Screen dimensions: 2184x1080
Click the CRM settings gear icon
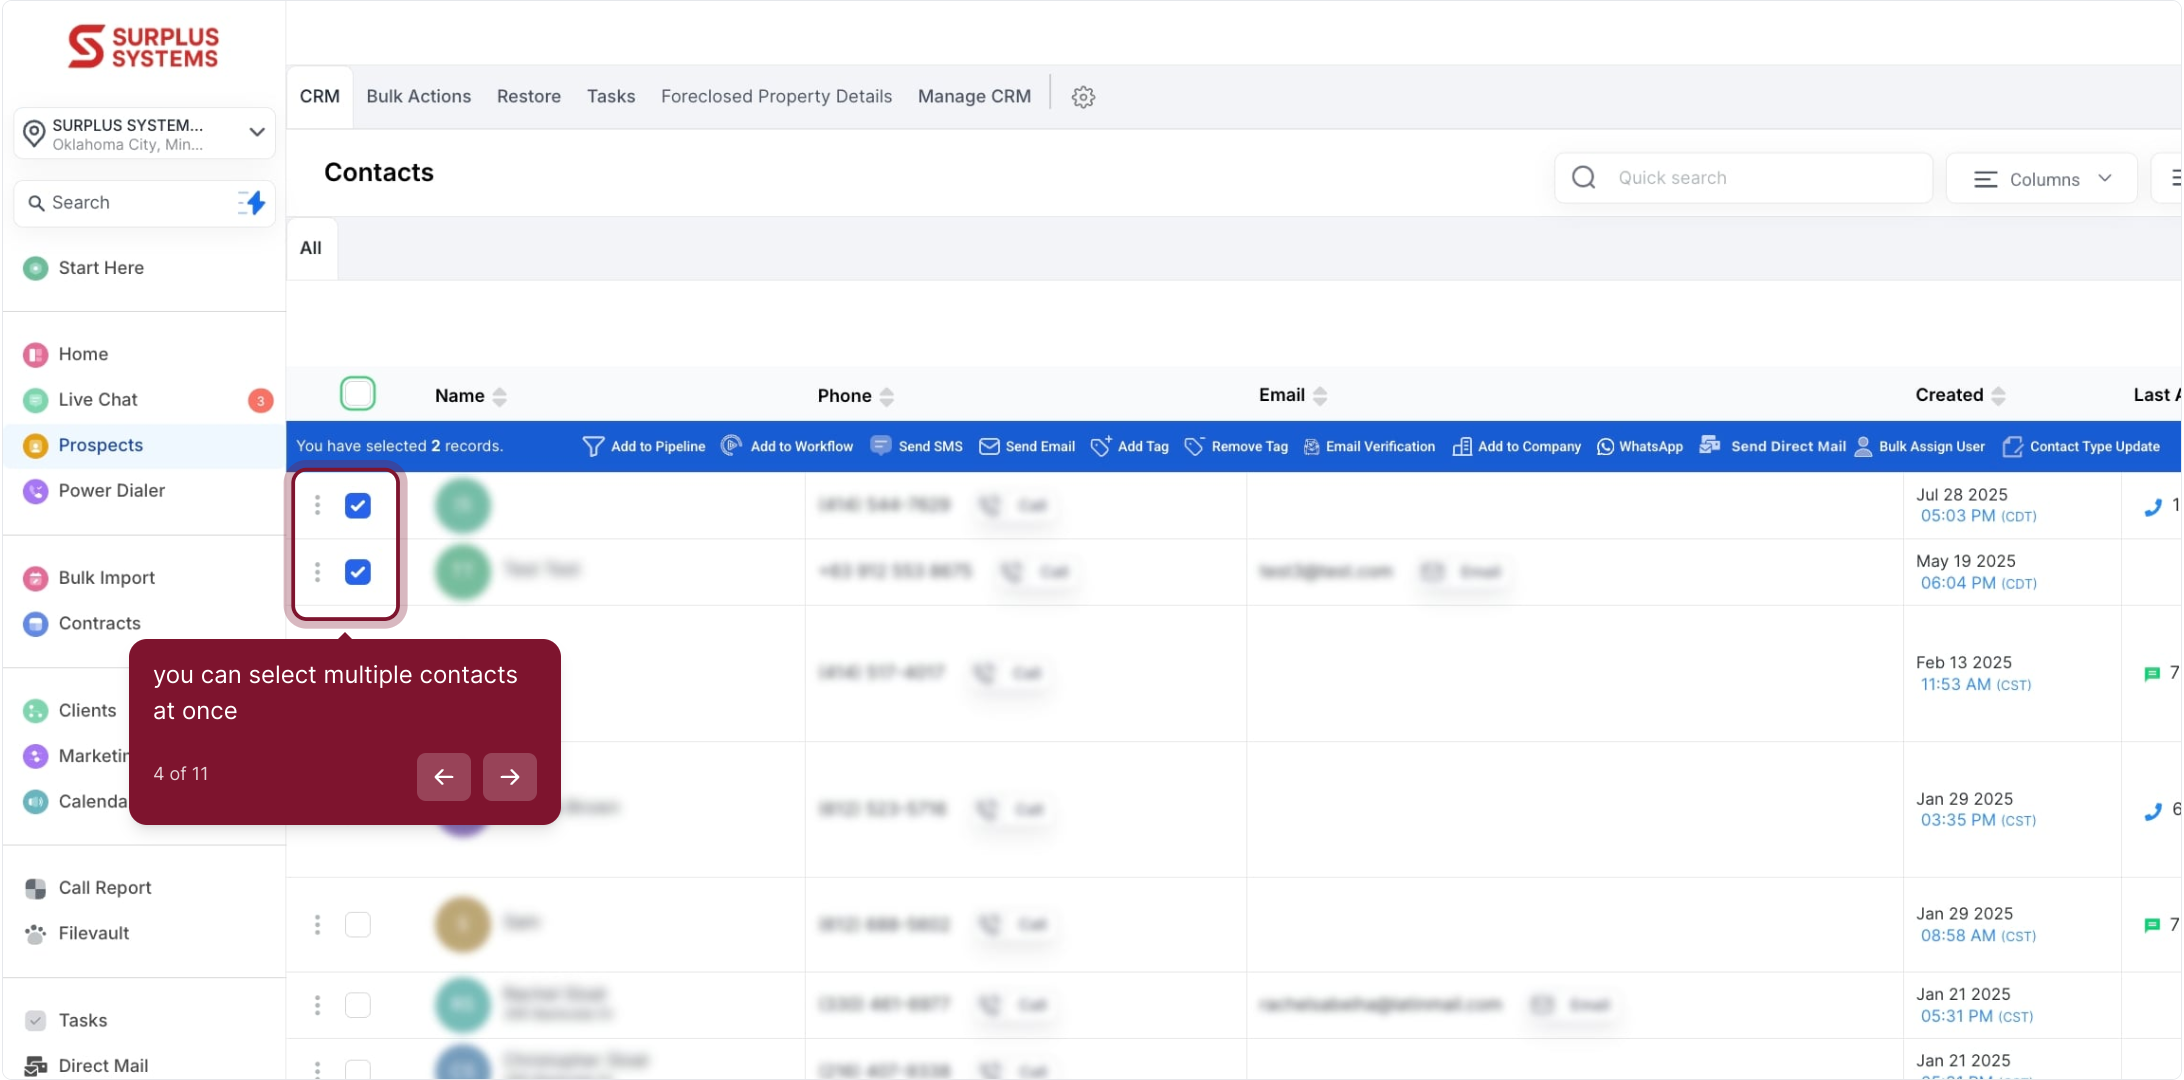1083,97
